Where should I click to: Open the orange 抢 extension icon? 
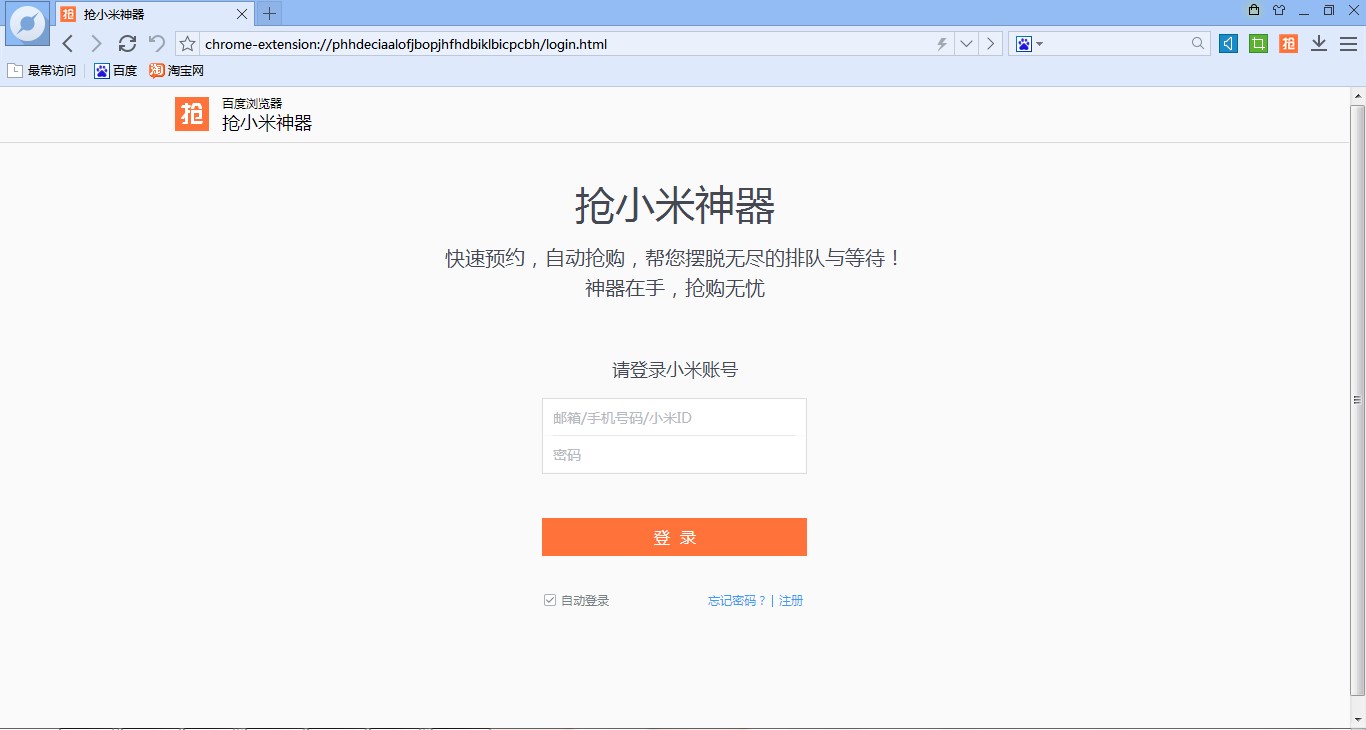point(1288,44)
